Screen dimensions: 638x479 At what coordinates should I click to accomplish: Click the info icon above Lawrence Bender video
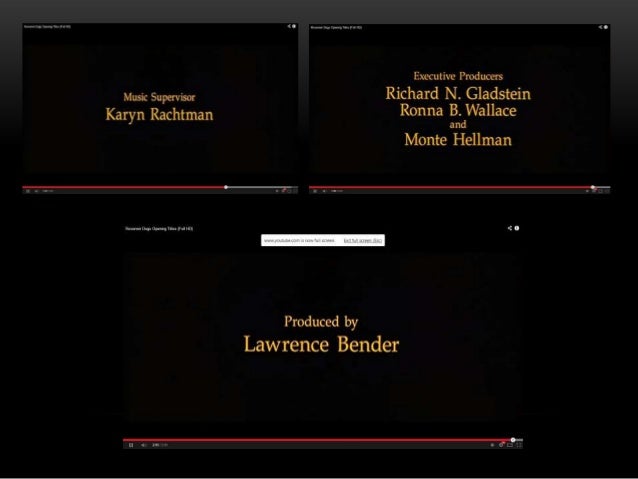click(x=517, y=228)
